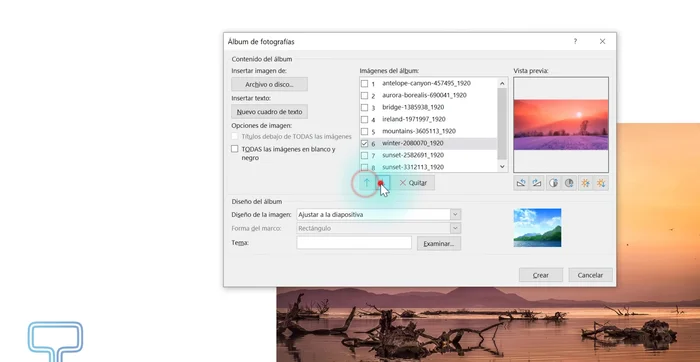700x362 pixels.
Task: Check the mountains-3605113_1920 box
Action: (365, 132)
